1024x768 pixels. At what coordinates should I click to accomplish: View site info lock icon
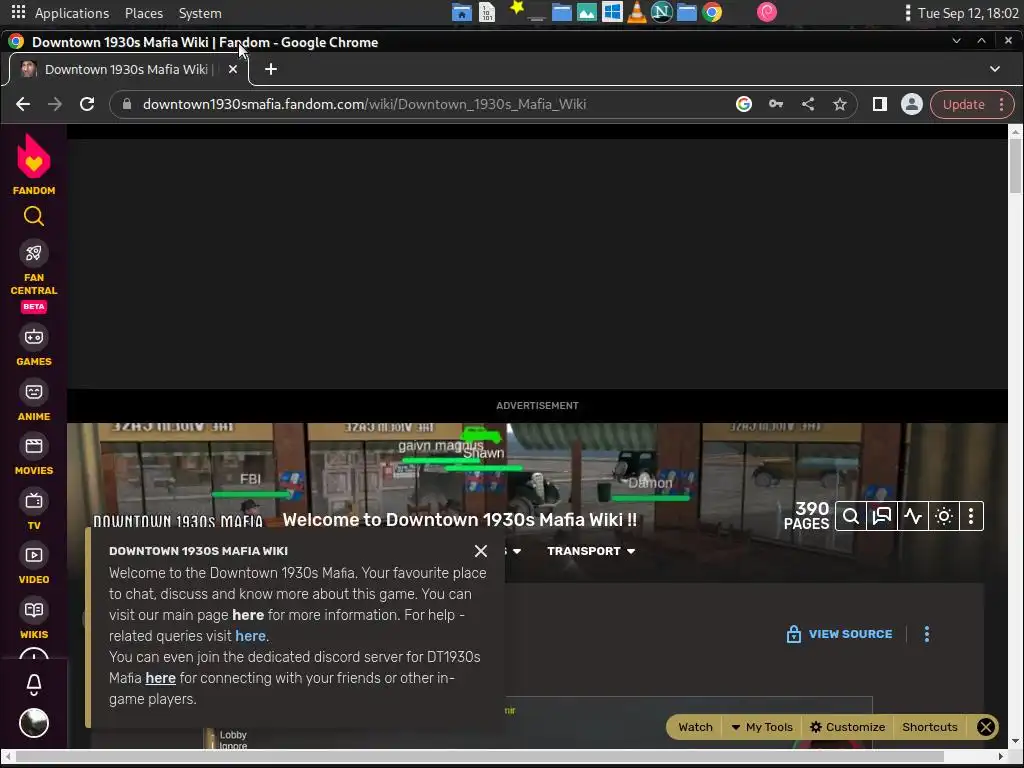click(x=127, y=104)
